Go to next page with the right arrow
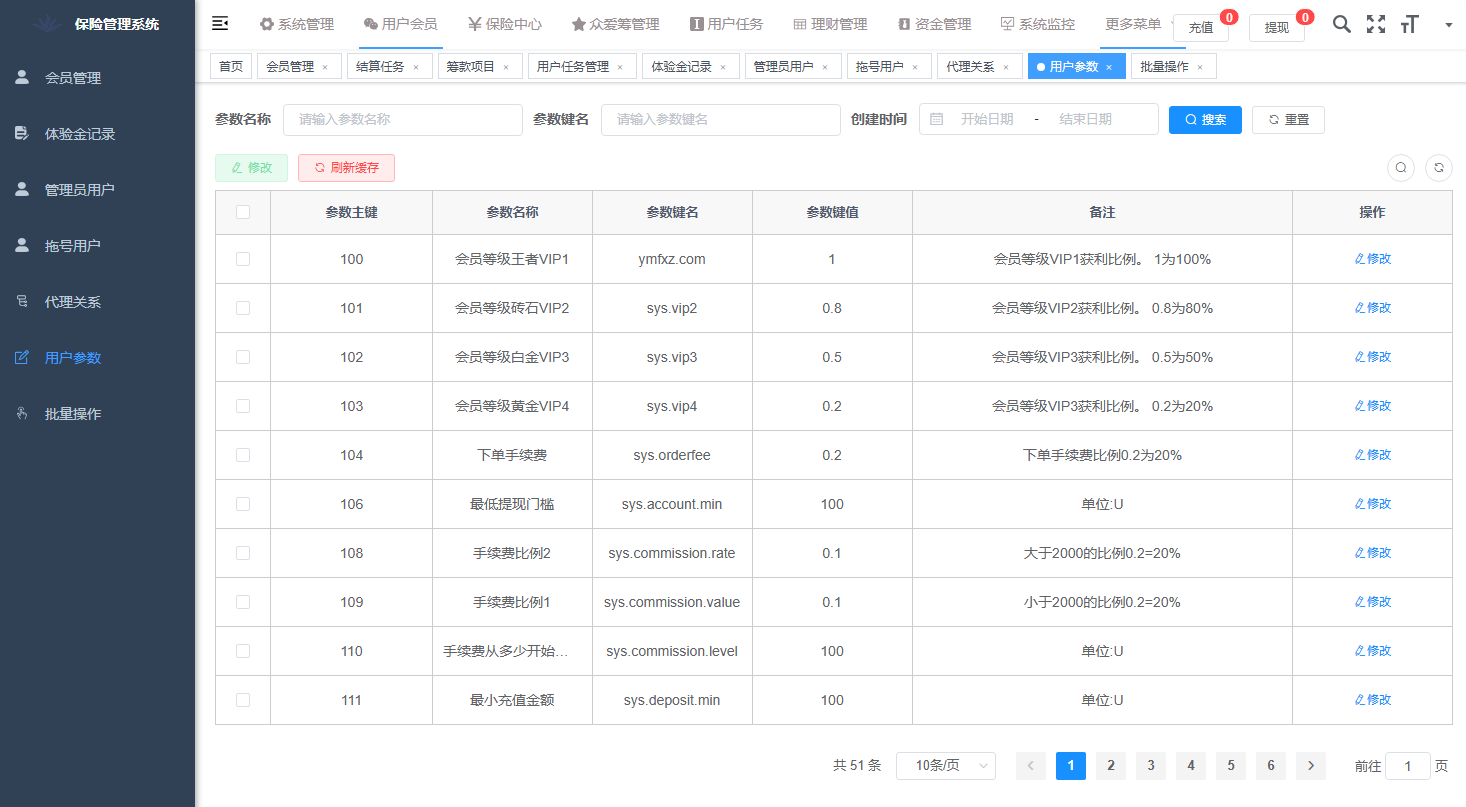 pyautogui.click(x=1311, y=766)
